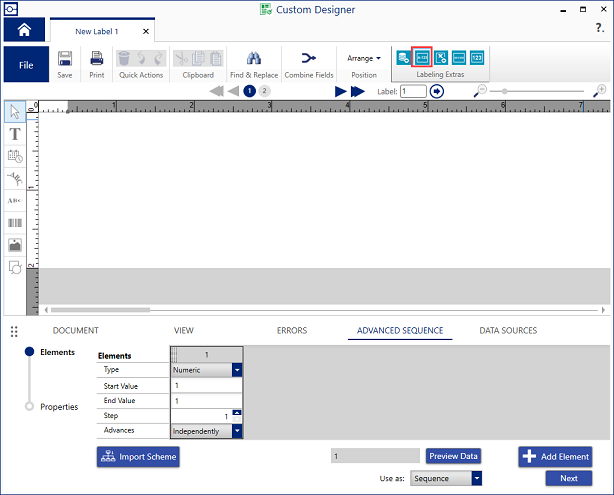This screenshot has height=495, width=614.
Task: Click the horizontal canvas scrollbar
Action: (100, 310)
